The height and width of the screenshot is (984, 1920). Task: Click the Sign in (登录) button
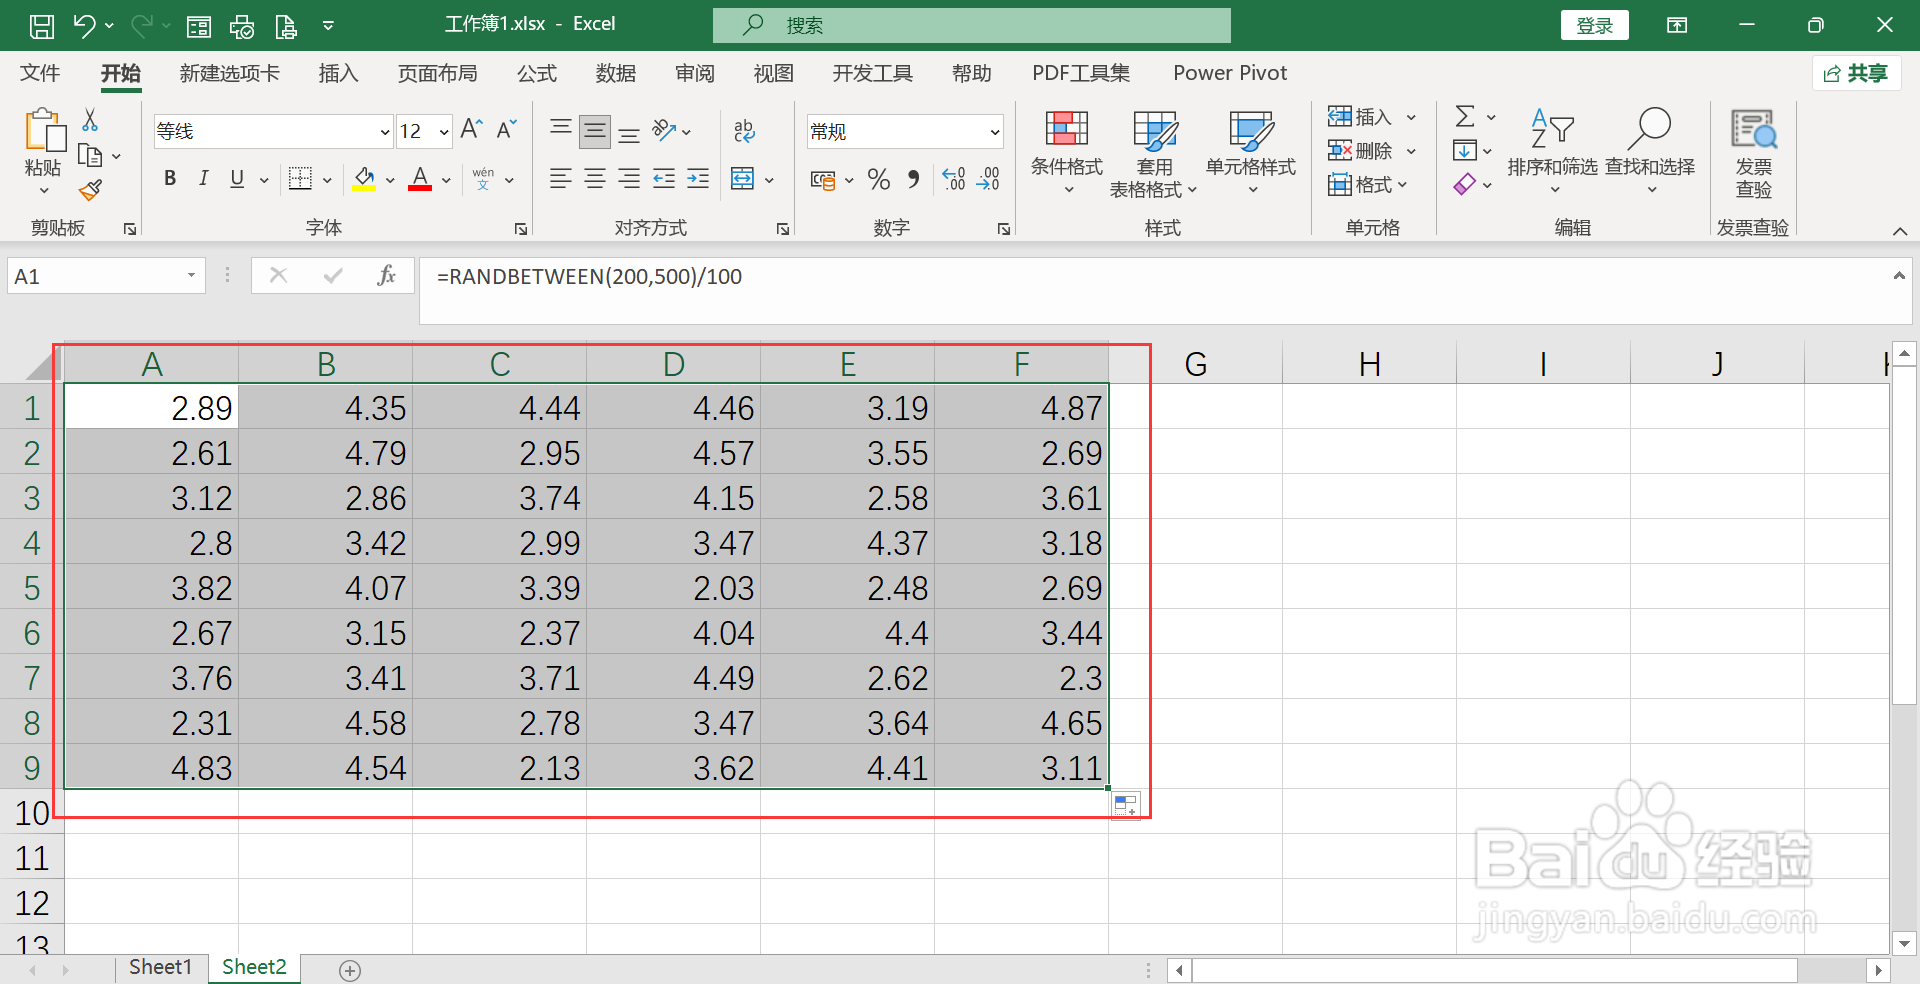coord(1595,25)
